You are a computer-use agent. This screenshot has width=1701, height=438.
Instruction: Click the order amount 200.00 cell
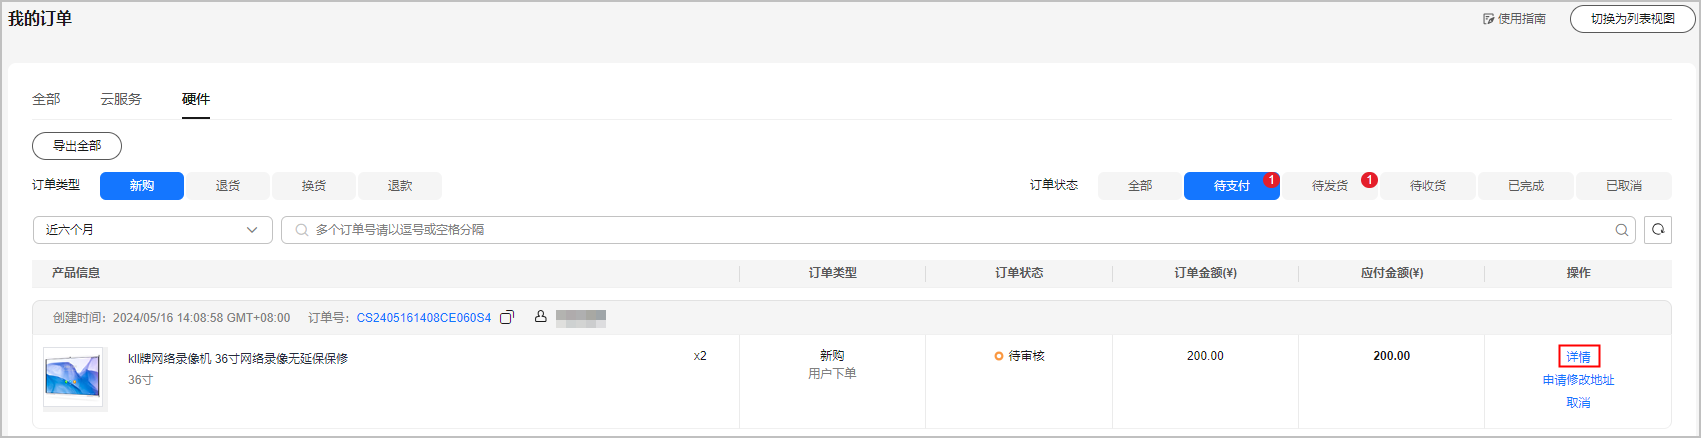[1205, 356]
